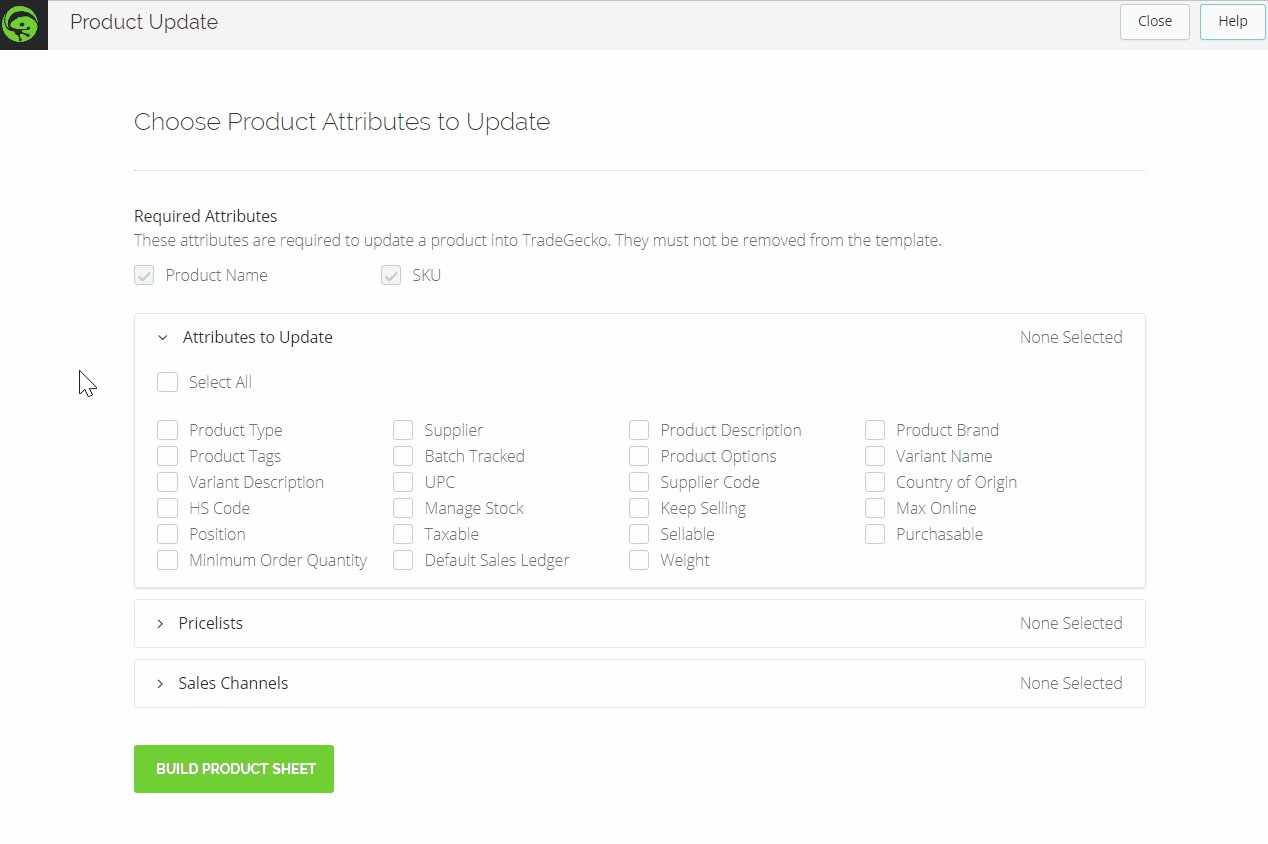Select the Product Description checkbox
Viewport: 1268px width, 844px height.
[x=639, y=430]
